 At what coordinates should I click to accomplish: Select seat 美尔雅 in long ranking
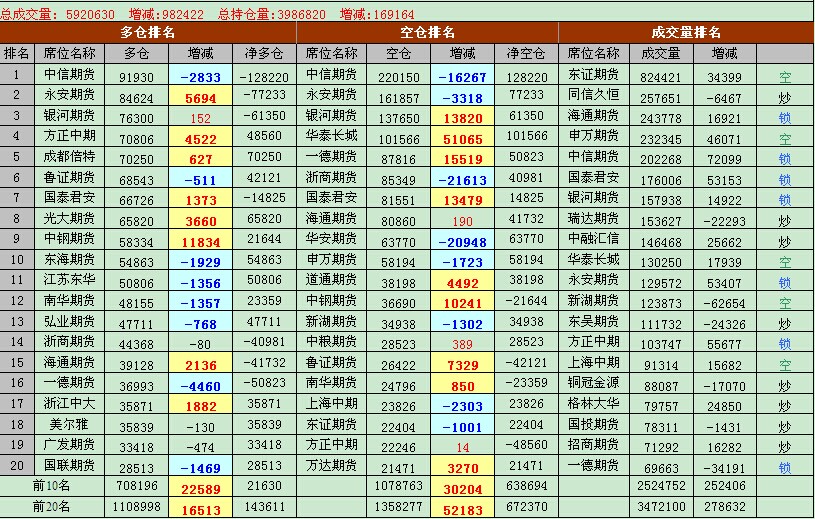69,424
